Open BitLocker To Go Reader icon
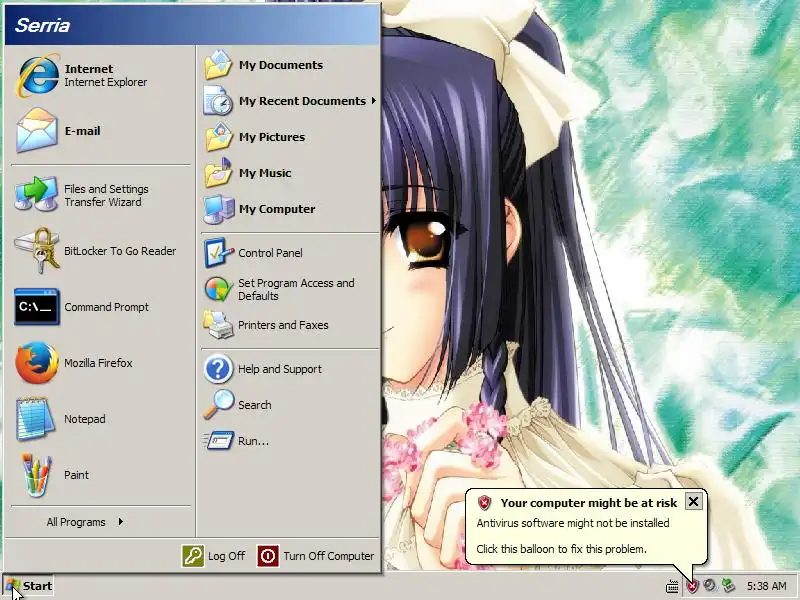Image resolution: width=800 pixels, height=600 pixels. [37, 251]
